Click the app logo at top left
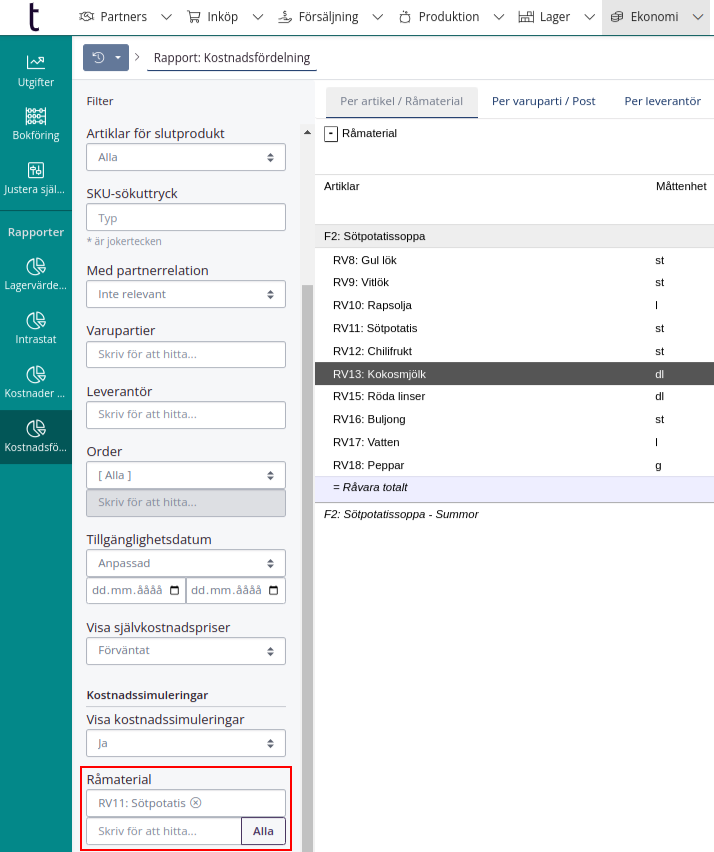 click(x=35, y=17)
